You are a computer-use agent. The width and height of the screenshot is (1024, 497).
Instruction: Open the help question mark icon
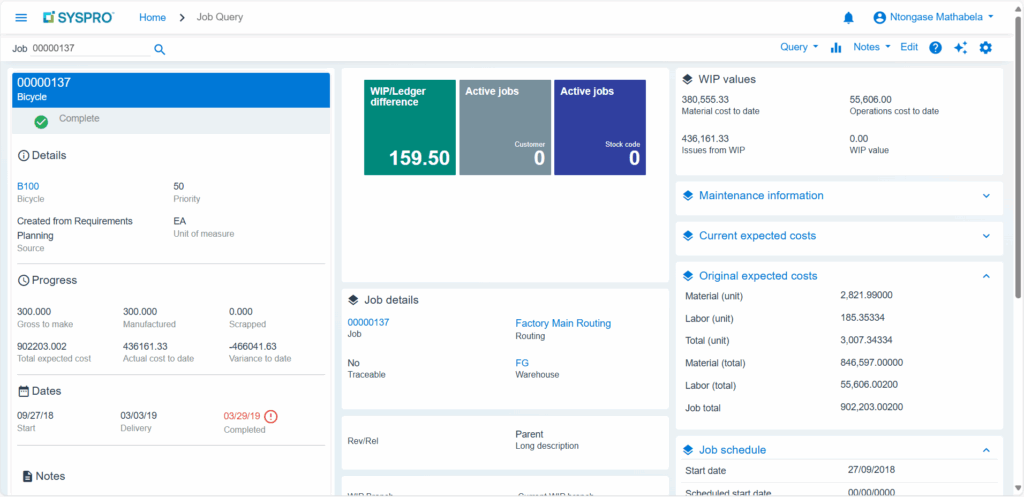tap(935, 48)
